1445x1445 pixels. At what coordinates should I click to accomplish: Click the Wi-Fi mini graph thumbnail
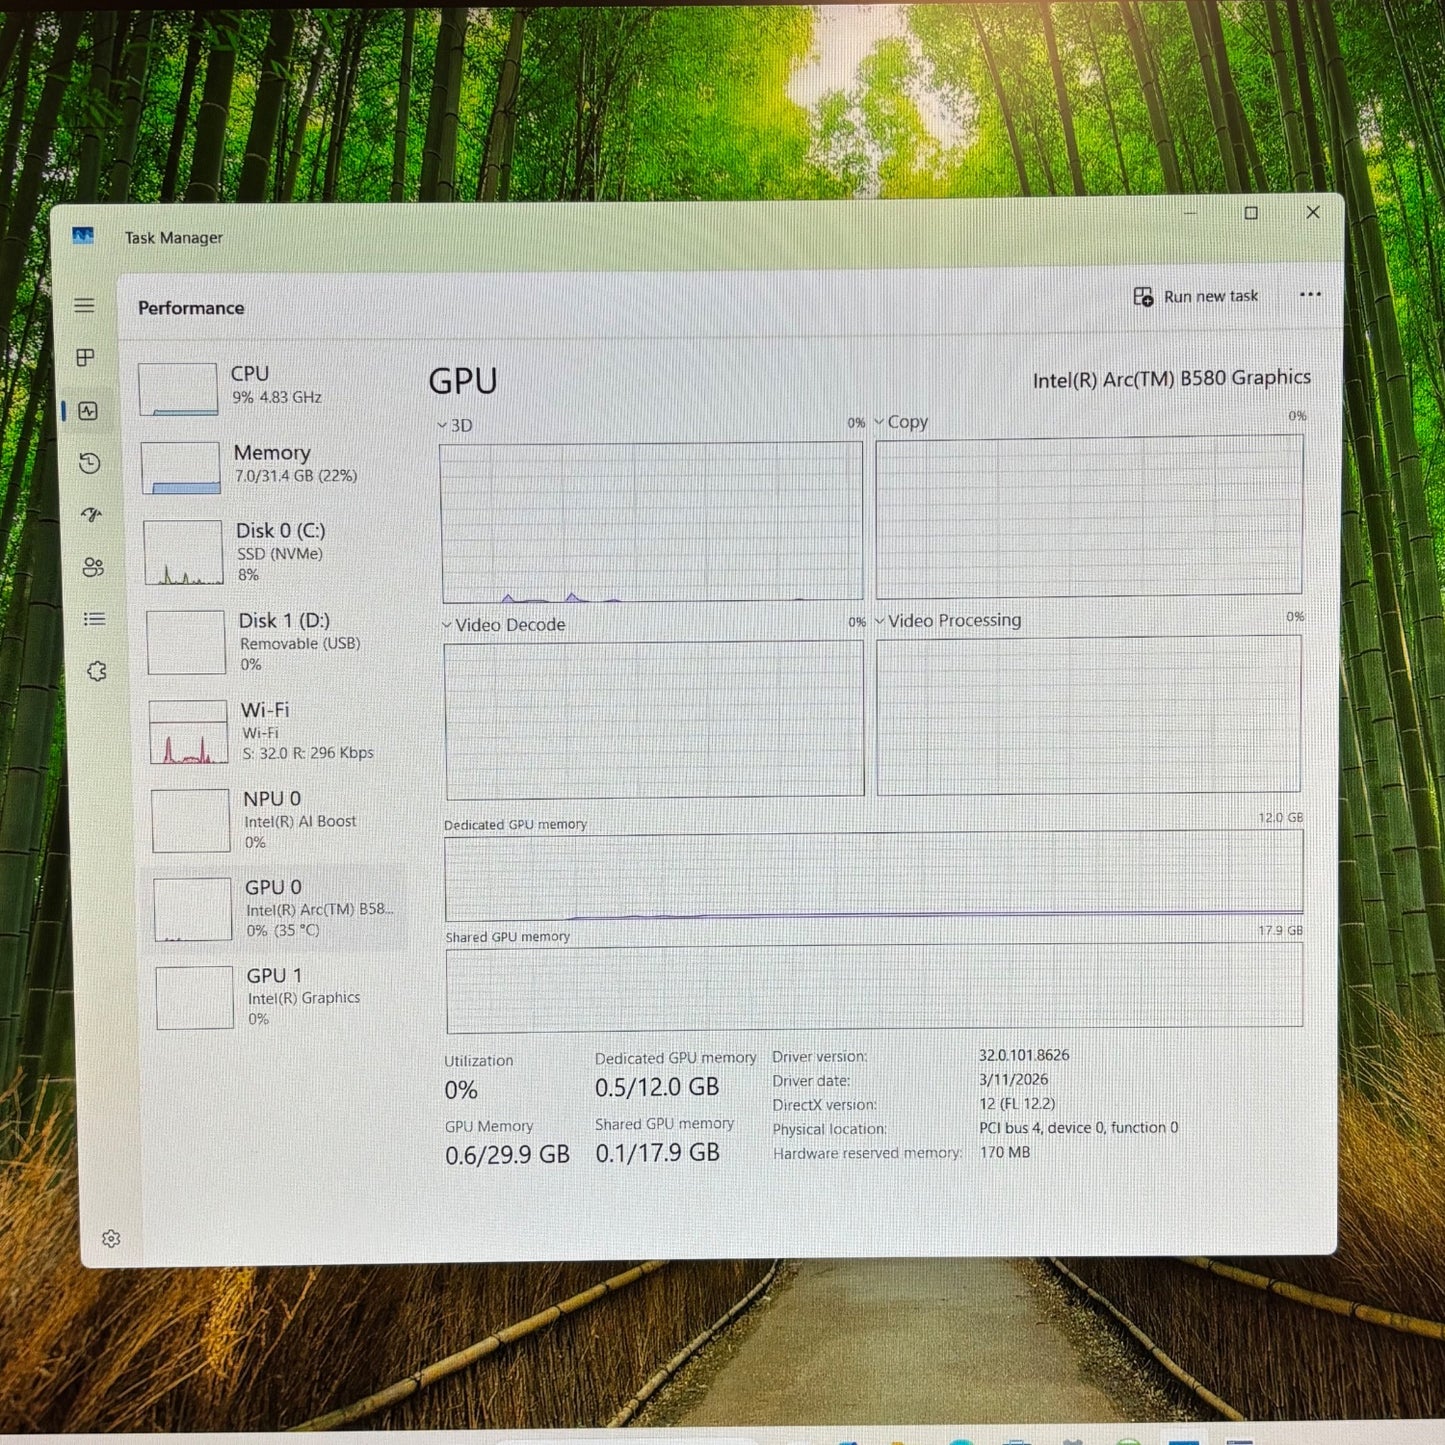(x=189, y=732)
